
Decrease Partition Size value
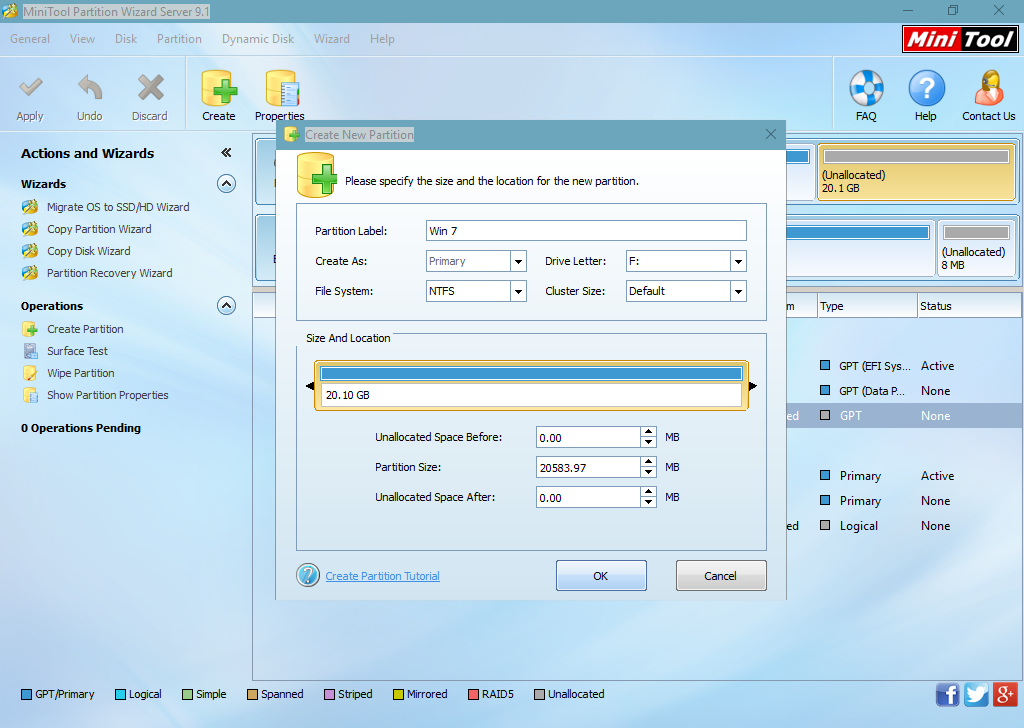point(648,472)
